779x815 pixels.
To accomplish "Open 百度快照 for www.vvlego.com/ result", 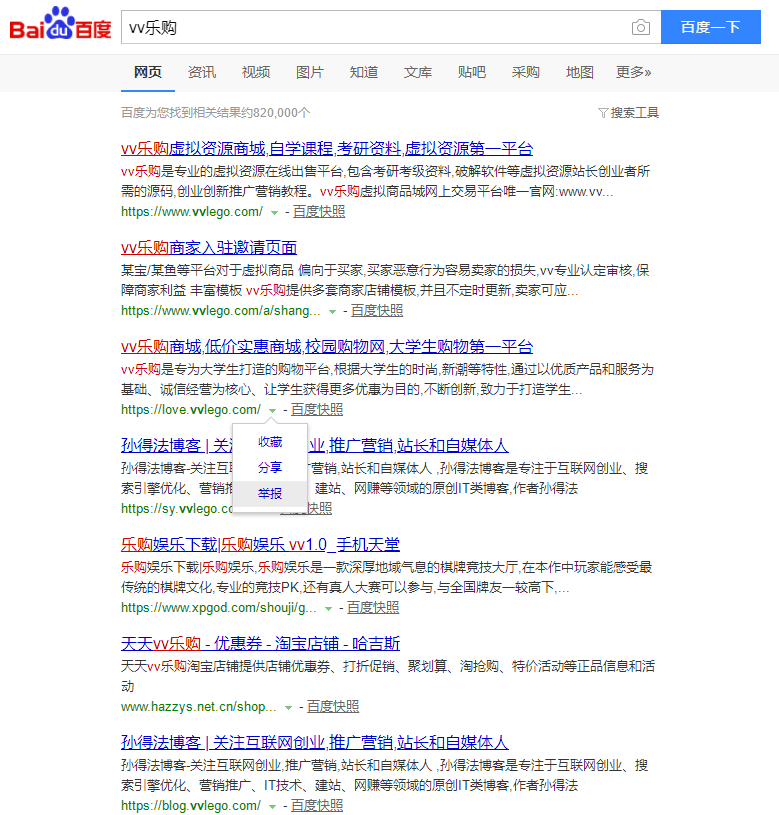I will pyautogui.click(x=319, y=212).
